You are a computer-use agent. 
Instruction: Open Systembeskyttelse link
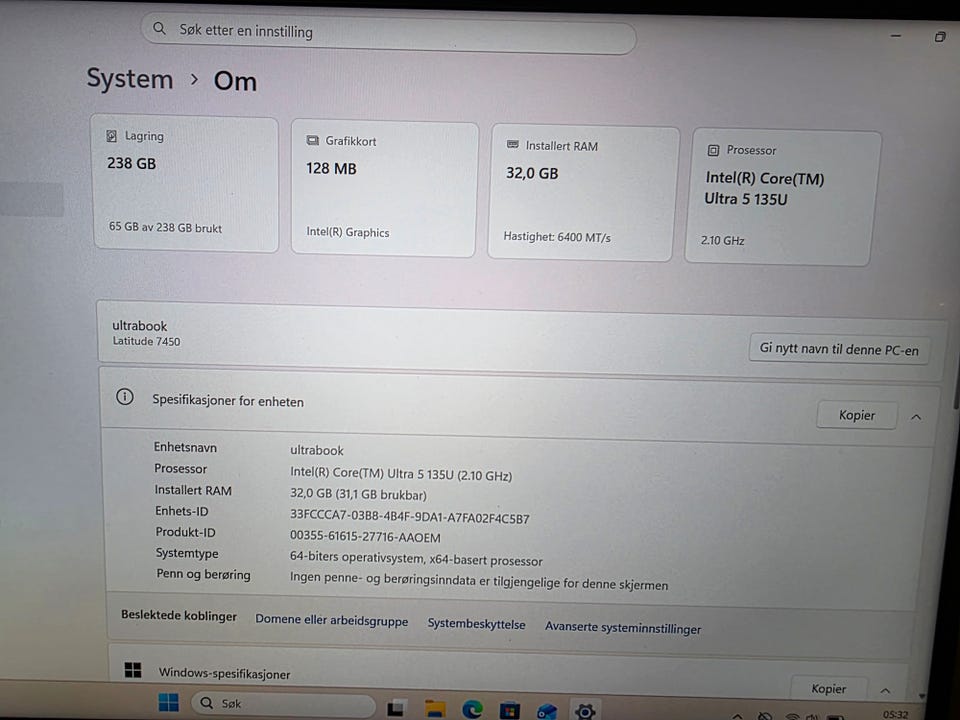point(476,624)
